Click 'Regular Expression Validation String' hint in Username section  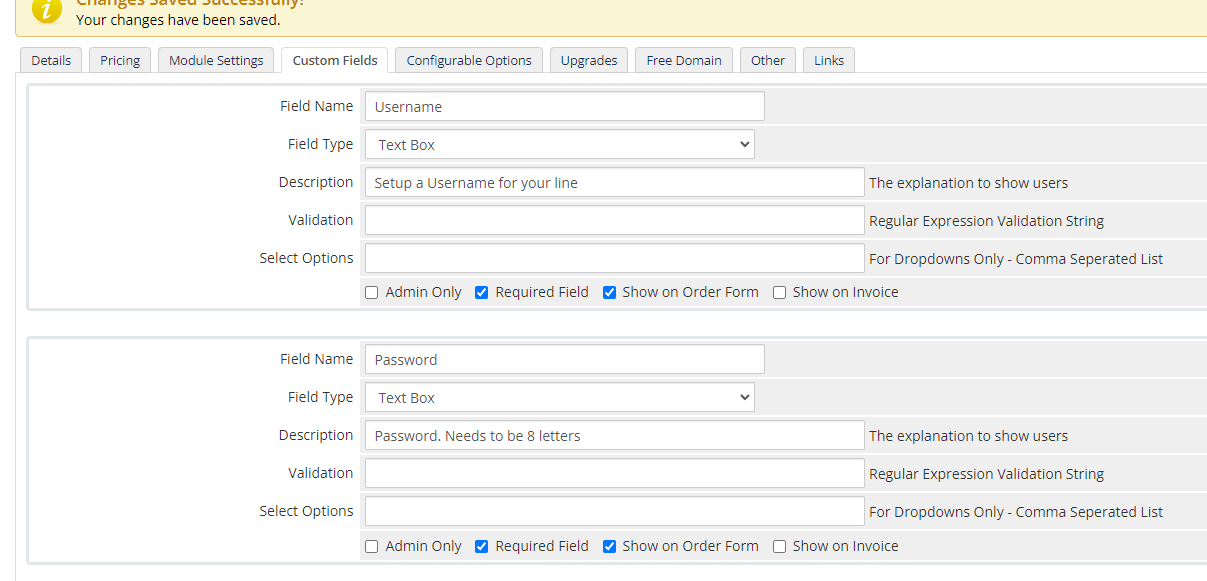click(x=986, y=221)
